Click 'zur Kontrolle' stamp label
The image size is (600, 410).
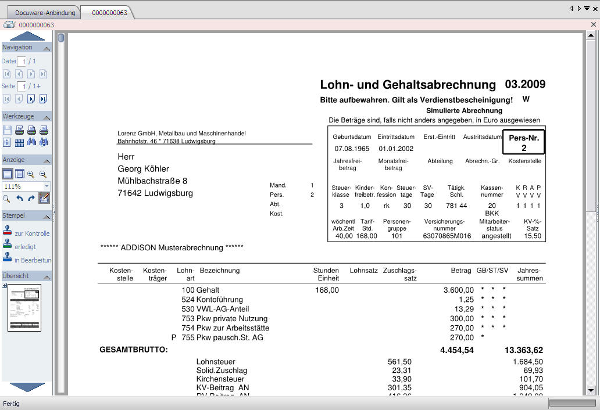(32, 233)
